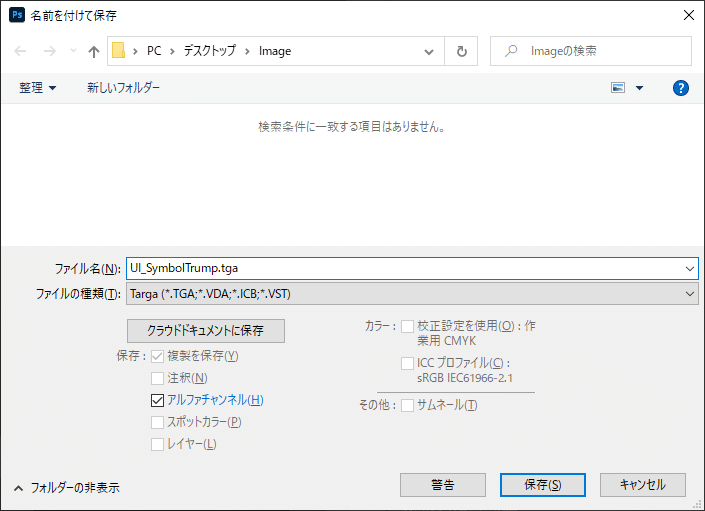Click the yellow folder icon in address bar
The height and width of the screenshot is (511, 705).
[118, 51]
